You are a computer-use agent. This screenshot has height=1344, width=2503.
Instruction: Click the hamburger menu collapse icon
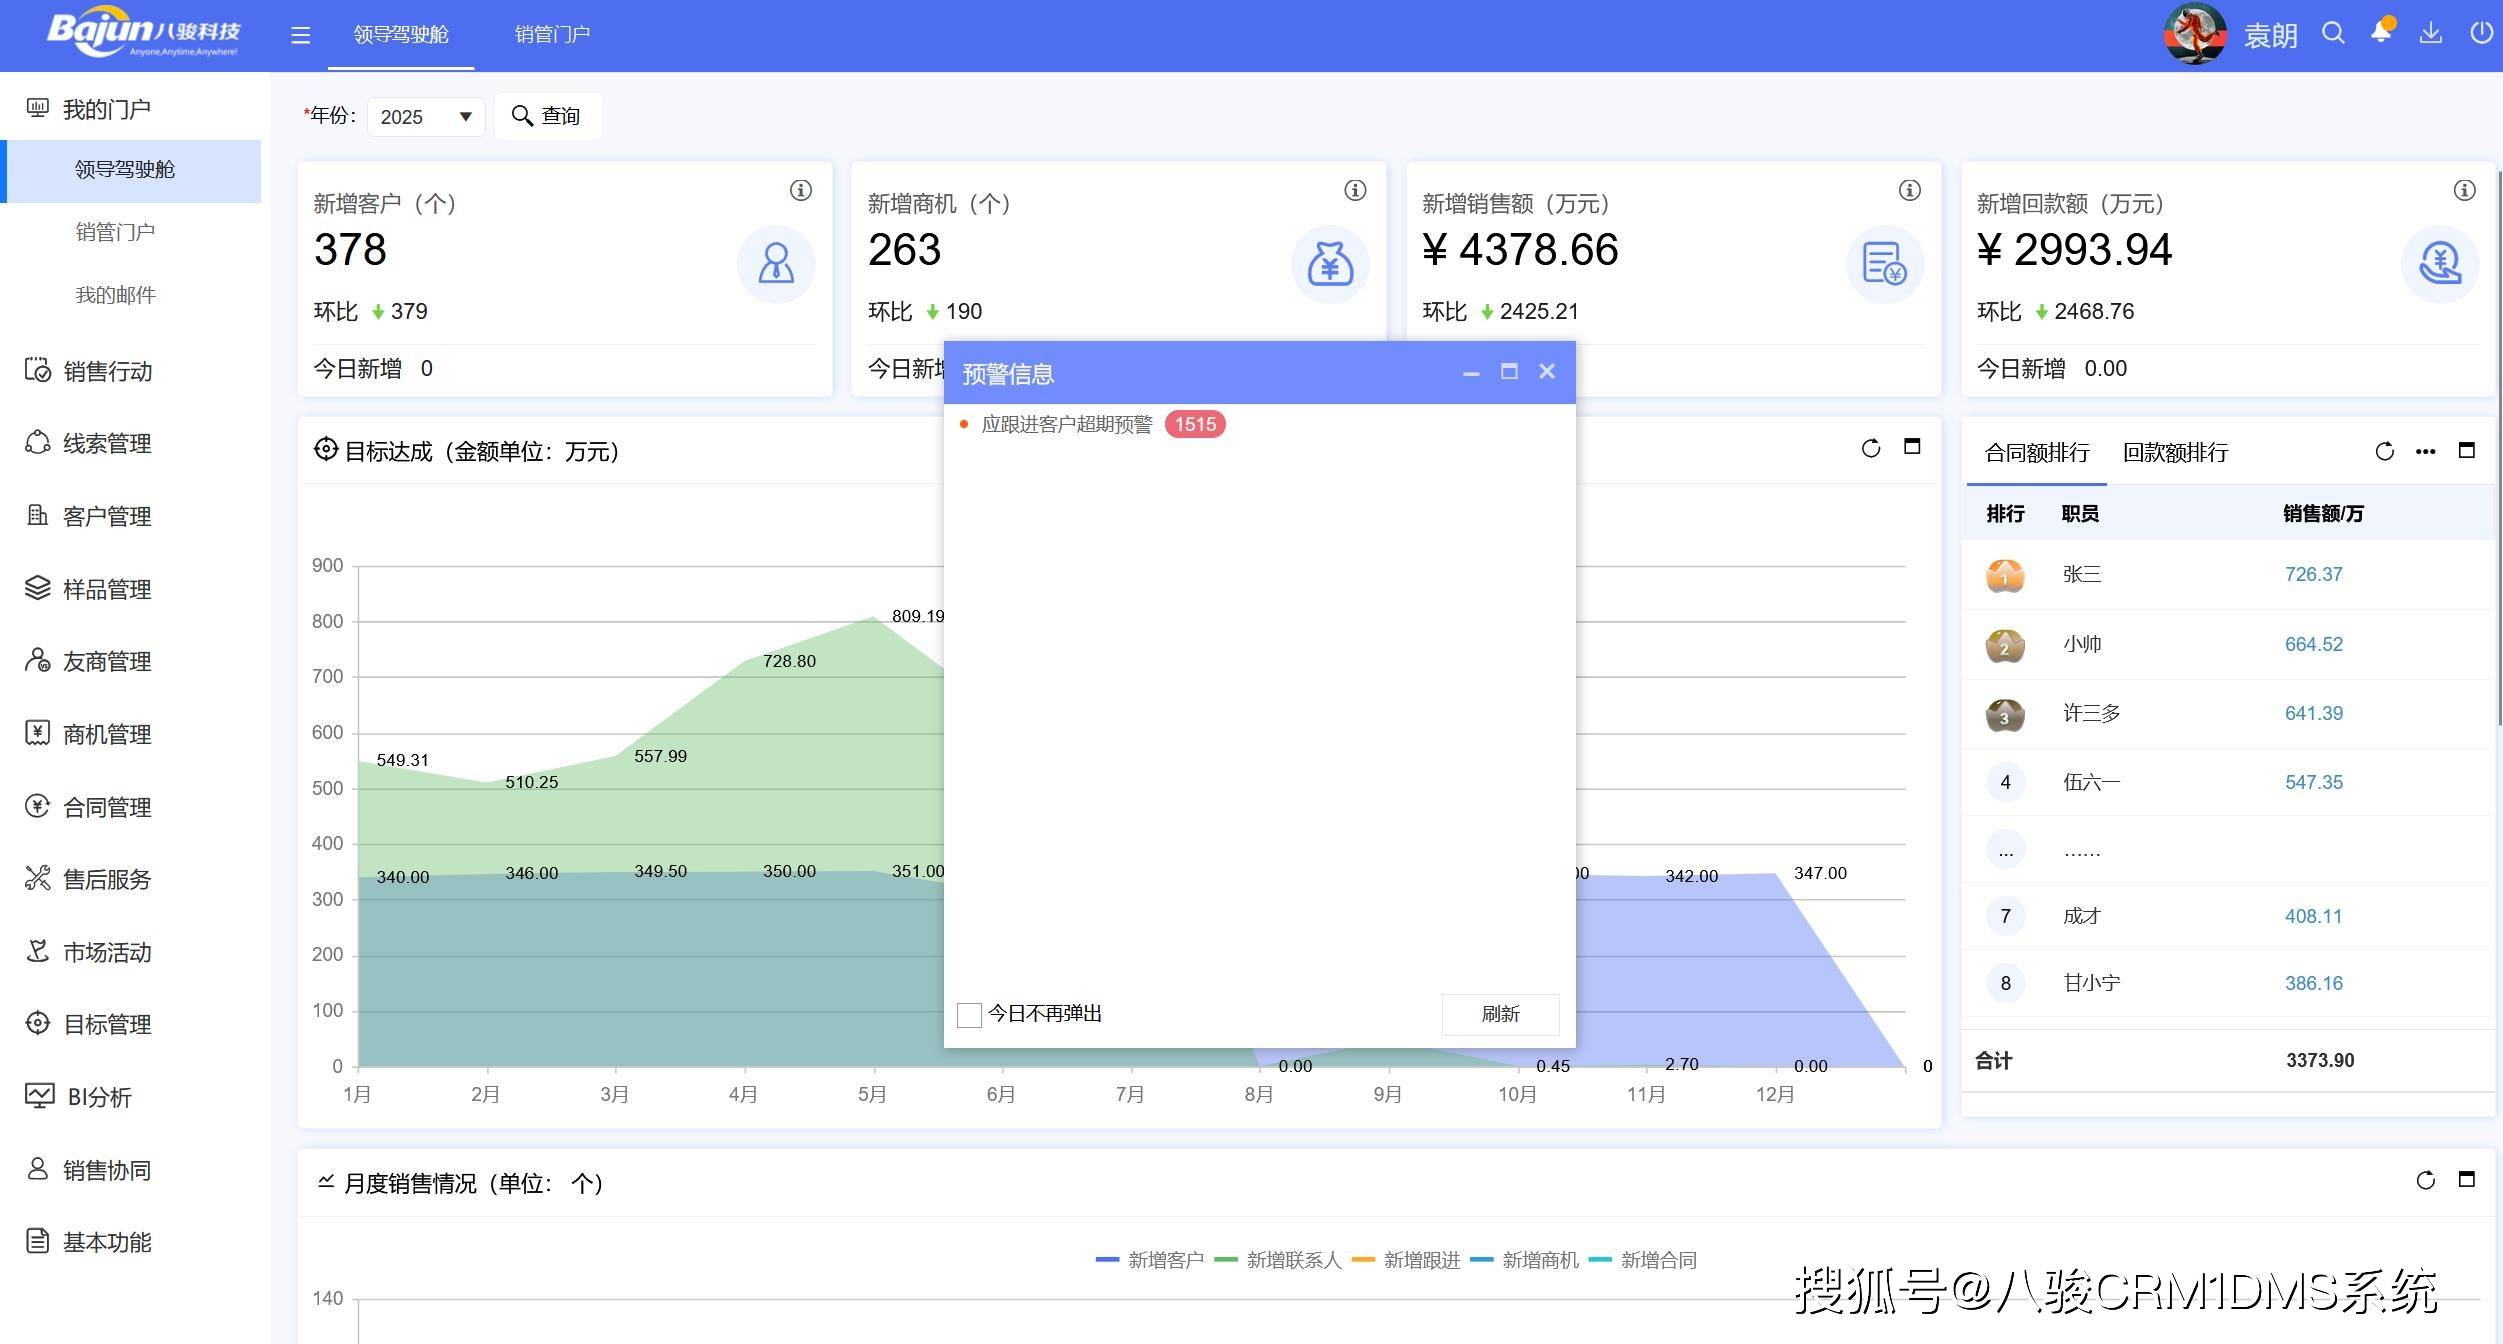click(x=300, y=36)
